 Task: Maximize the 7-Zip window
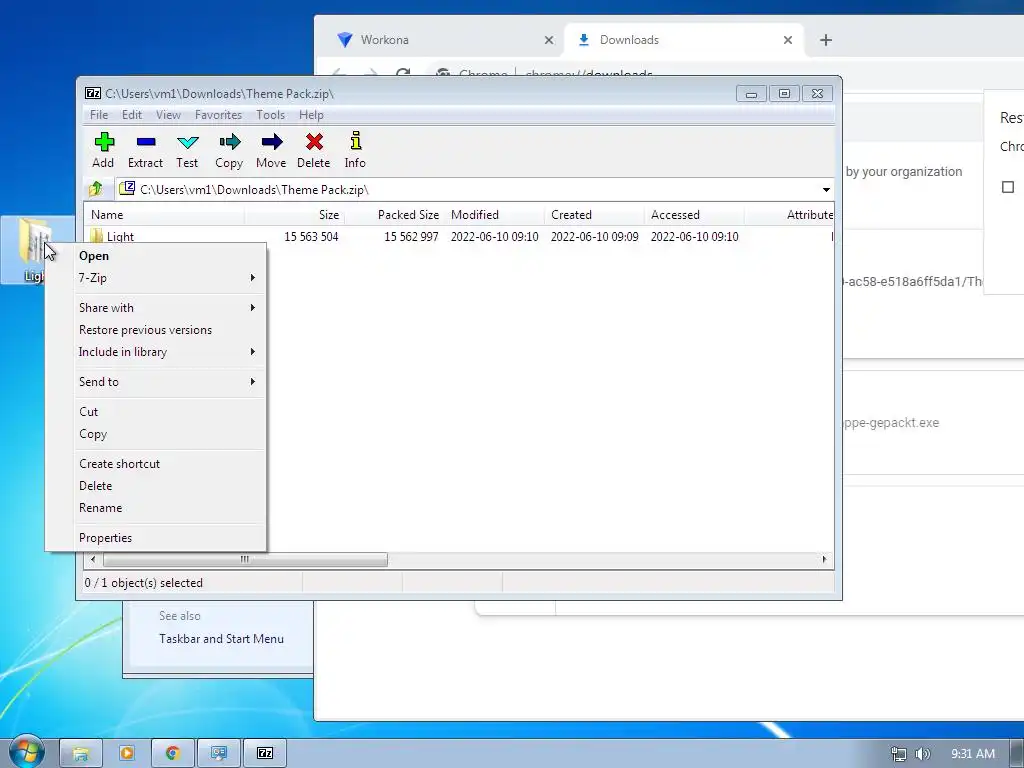tap(784, 94)
